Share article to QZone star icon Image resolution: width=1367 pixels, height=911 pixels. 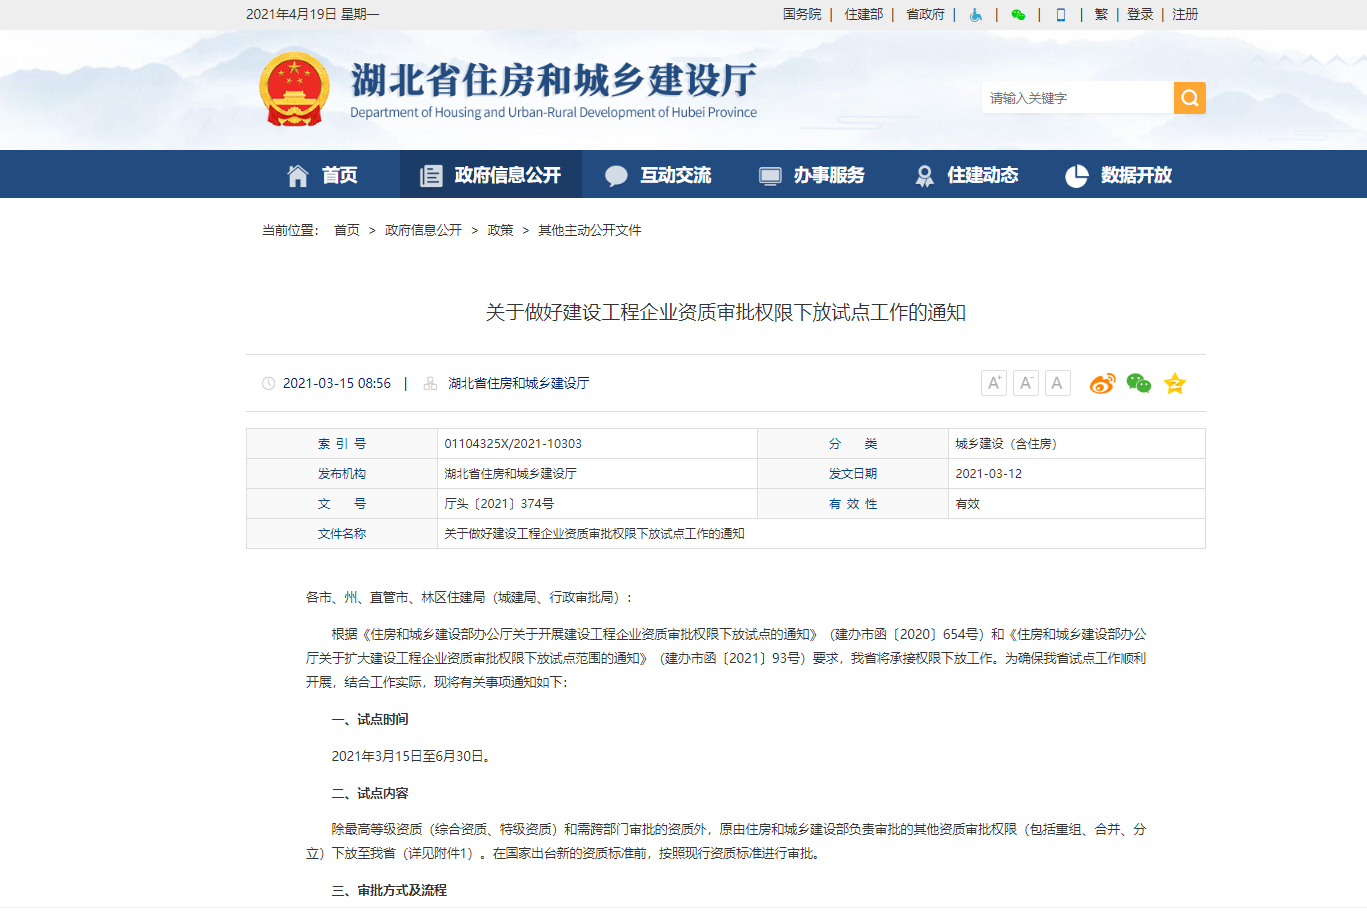point(1174,384)
